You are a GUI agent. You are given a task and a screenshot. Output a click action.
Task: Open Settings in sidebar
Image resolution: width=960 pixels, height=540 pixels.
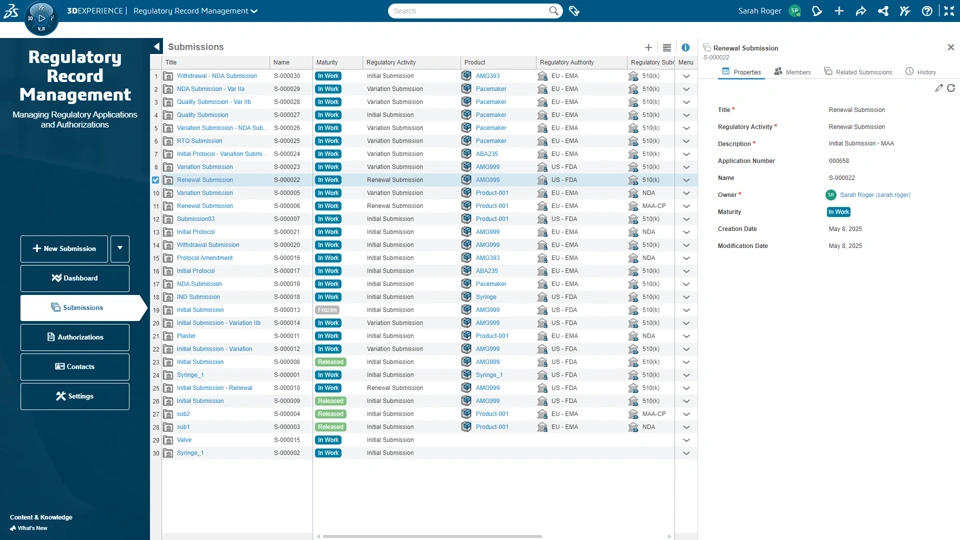(75, 396)
